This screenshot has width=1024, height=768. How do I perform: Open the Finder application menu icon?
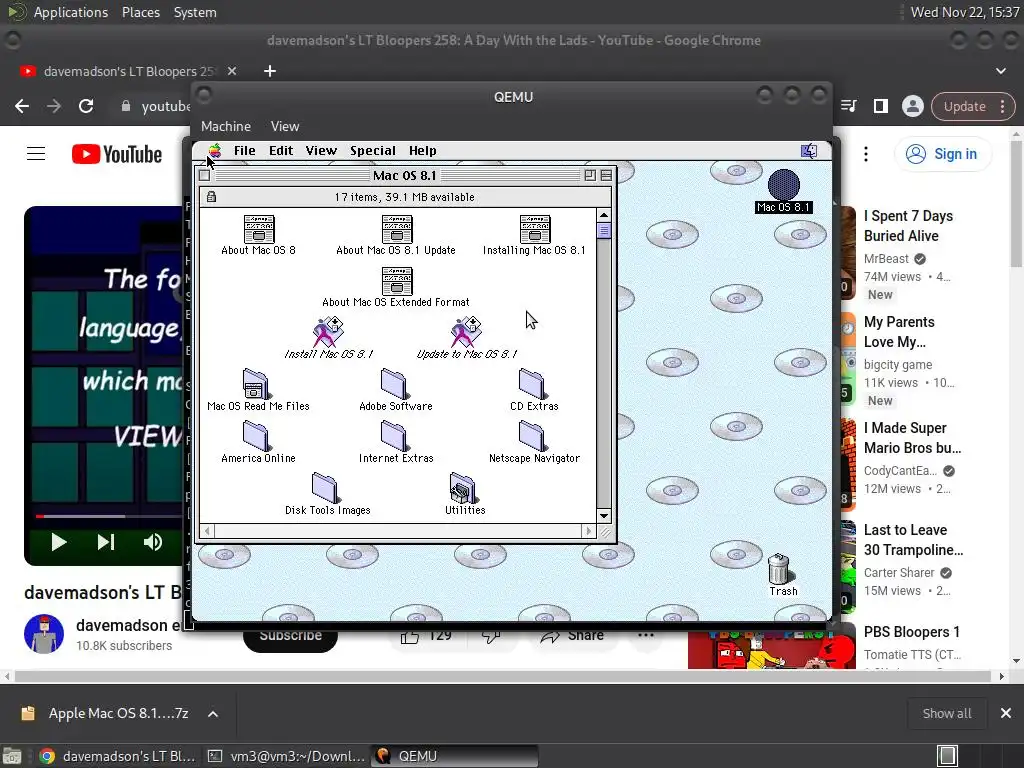[808, 151]
